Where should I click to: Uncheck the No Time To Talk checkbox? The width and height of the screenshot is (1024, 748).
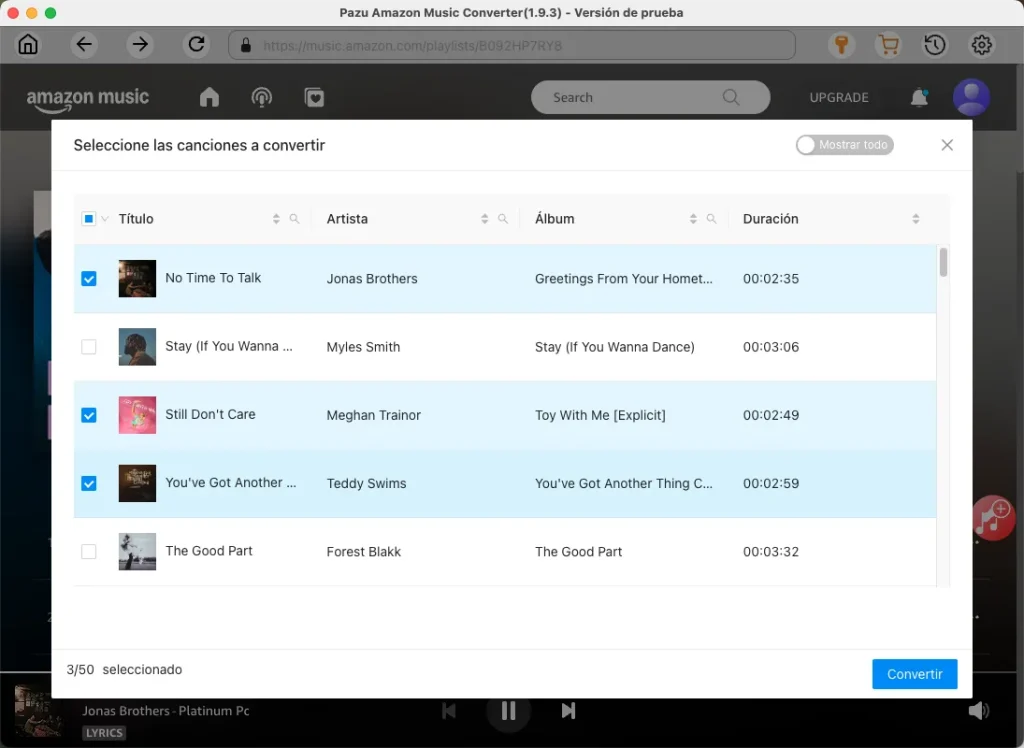pyautogui.click(x=88, y=278)
